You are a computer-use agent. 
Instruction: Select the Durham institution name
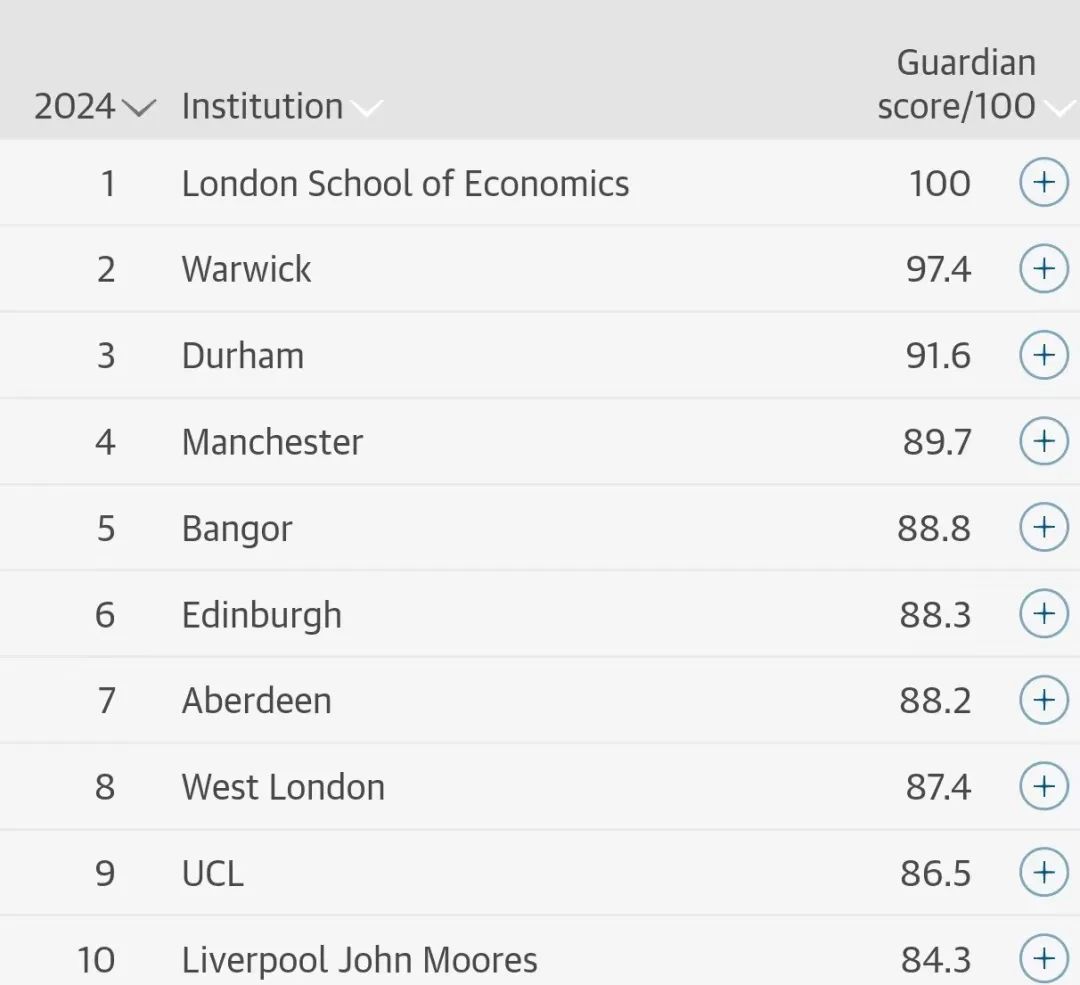[x=242, y=356]
